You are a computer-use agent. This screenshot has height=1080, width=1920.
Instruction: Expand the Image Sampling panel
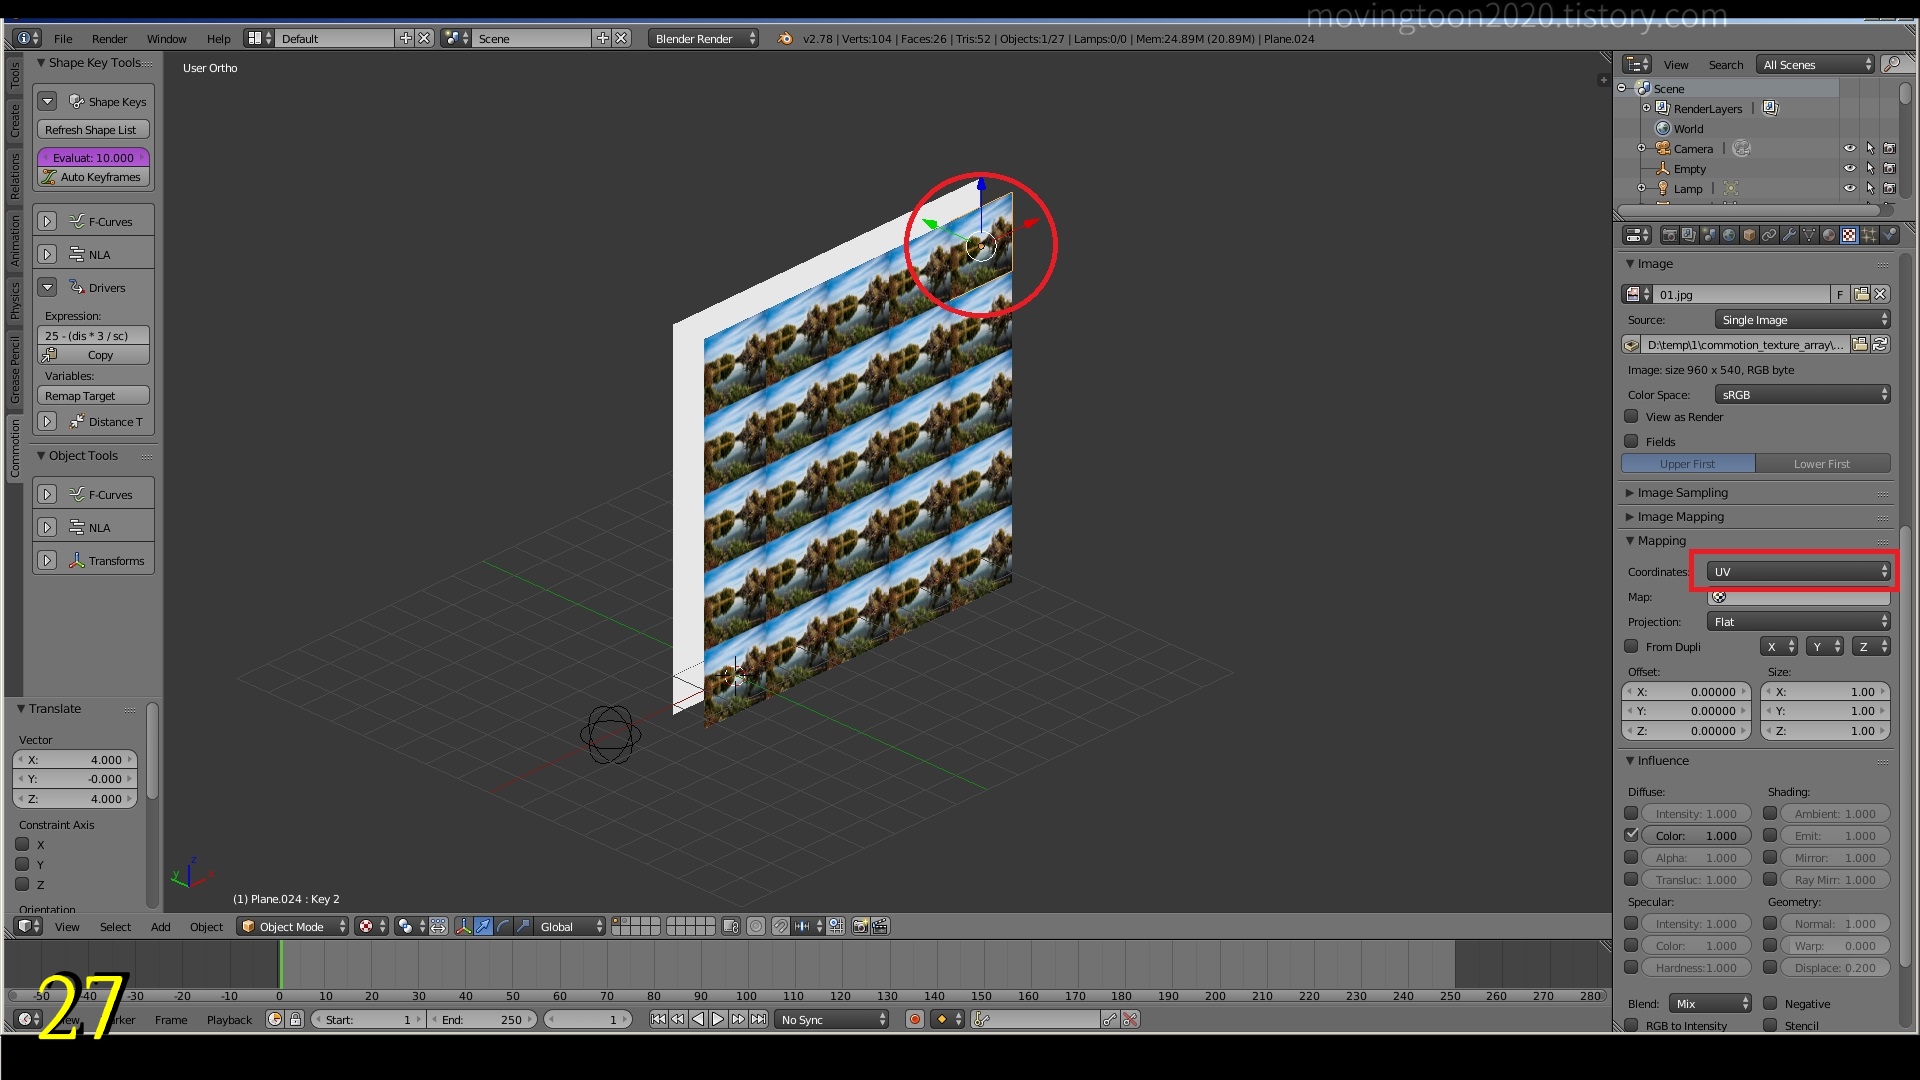coord(1682,492)
